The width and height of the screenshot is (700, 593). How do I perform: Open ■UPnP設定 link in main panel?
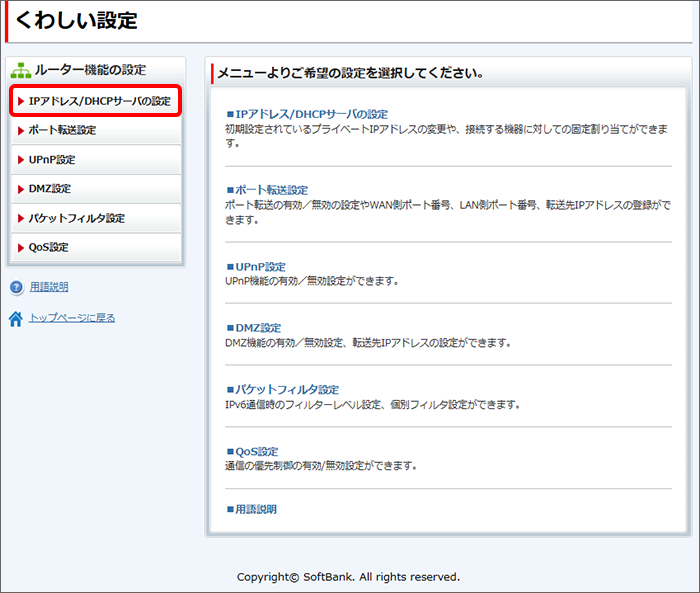tap(256, 267)
